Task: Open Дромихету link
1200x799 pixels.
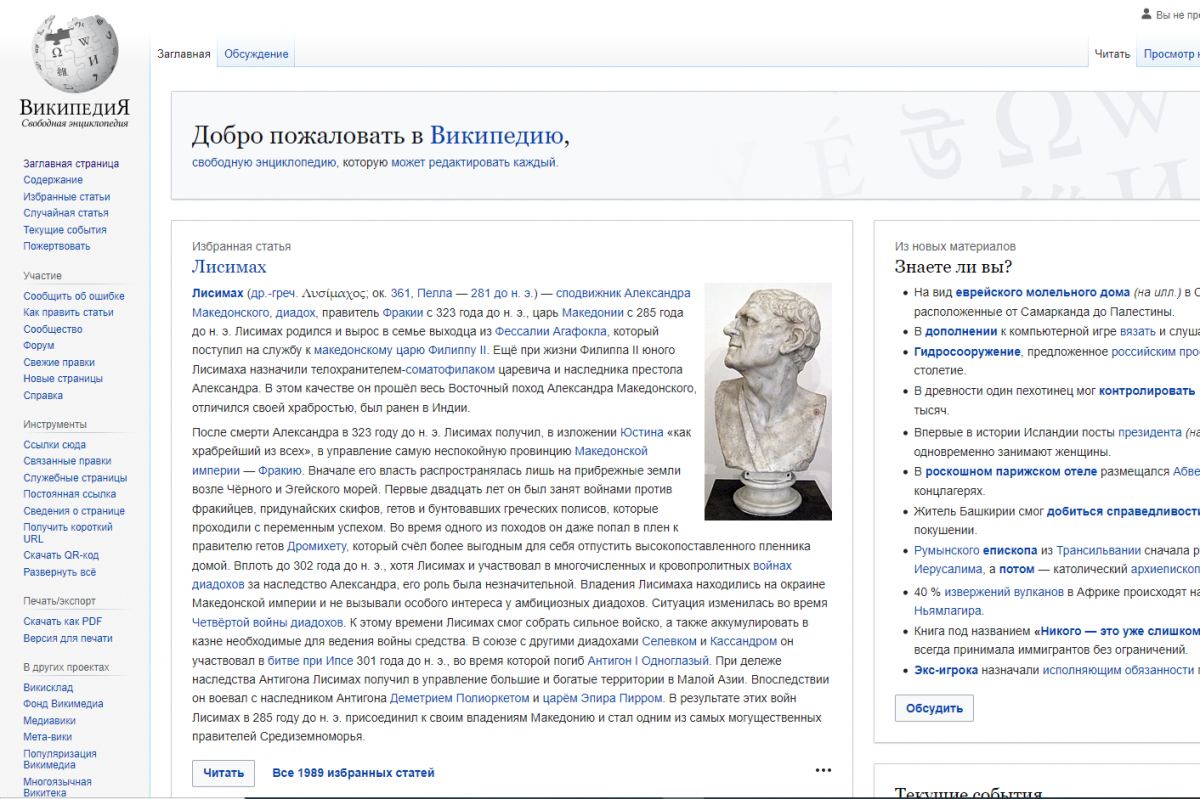Action: pos(317,547)
